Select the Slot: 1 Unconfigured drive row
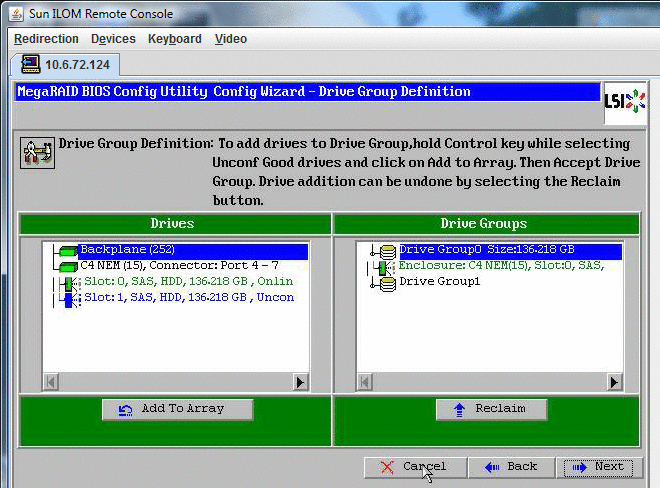Image resolution: width=660 pixels, height=488 pixels. point(189,297)
